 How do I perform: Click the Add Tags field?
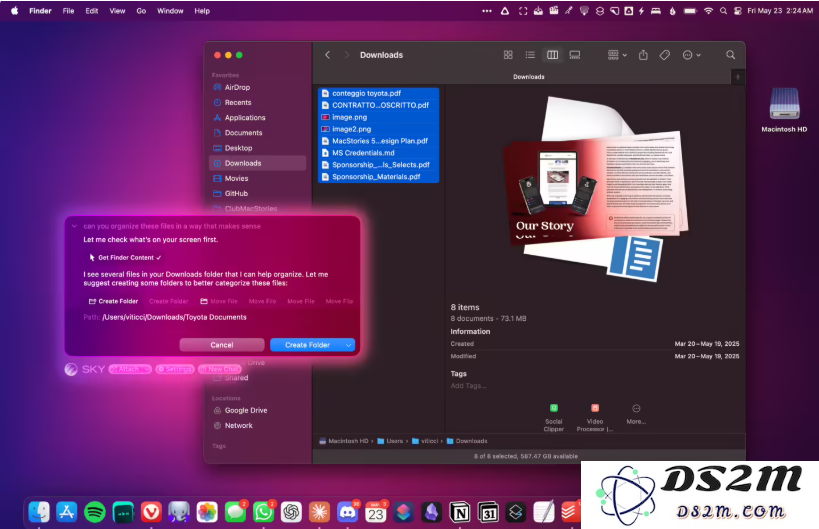coord(469,386)
